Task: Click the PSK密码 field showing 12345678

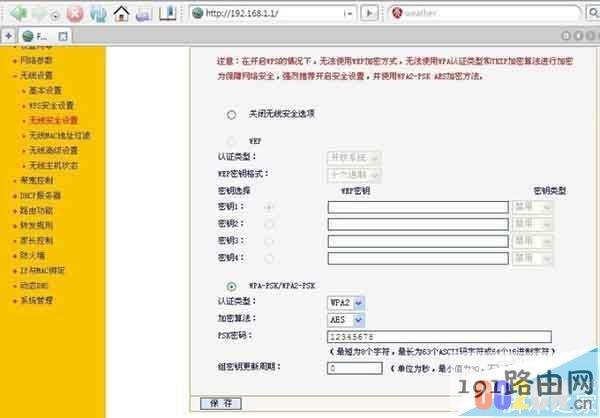Action: [x=439, y=336]
